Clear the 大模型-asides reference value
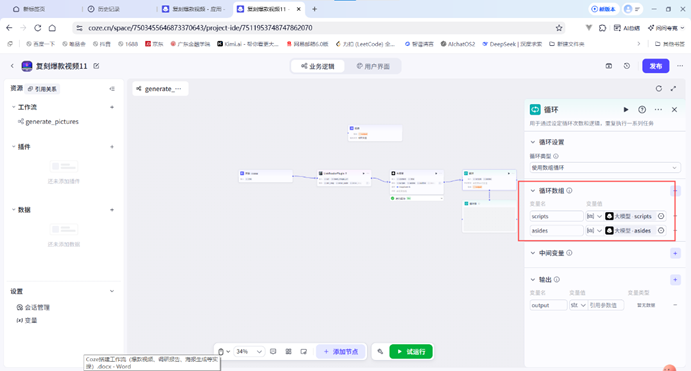 (661, 230)
